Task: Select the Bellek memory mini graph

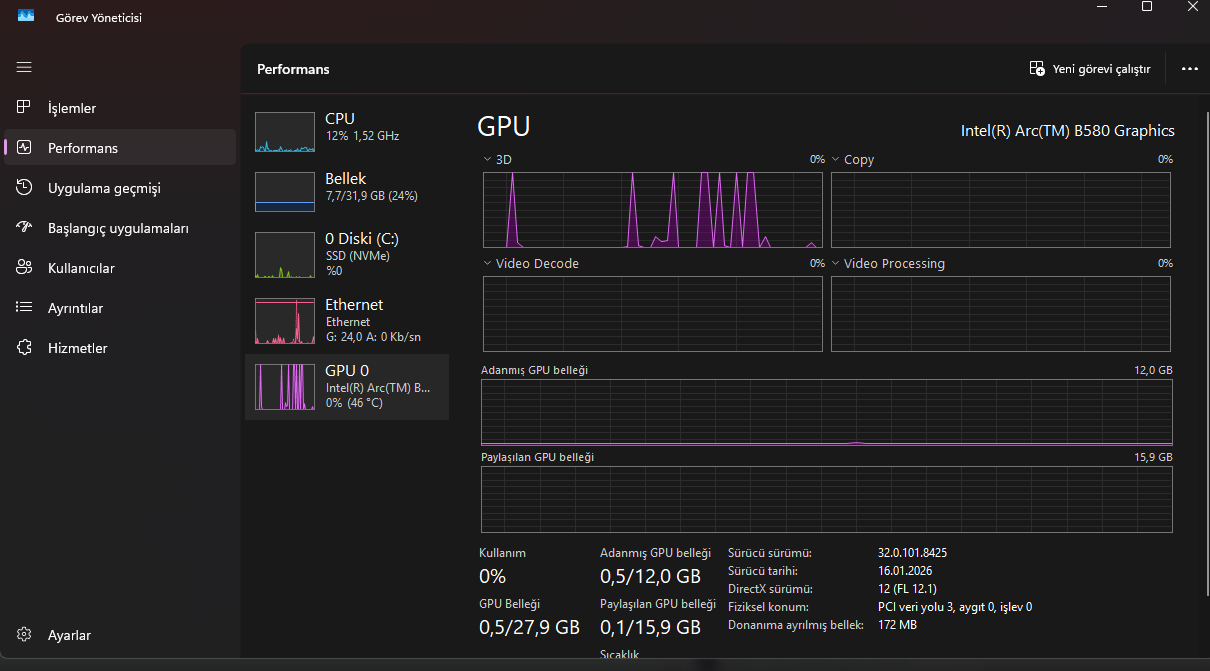Action: point(285,192)
